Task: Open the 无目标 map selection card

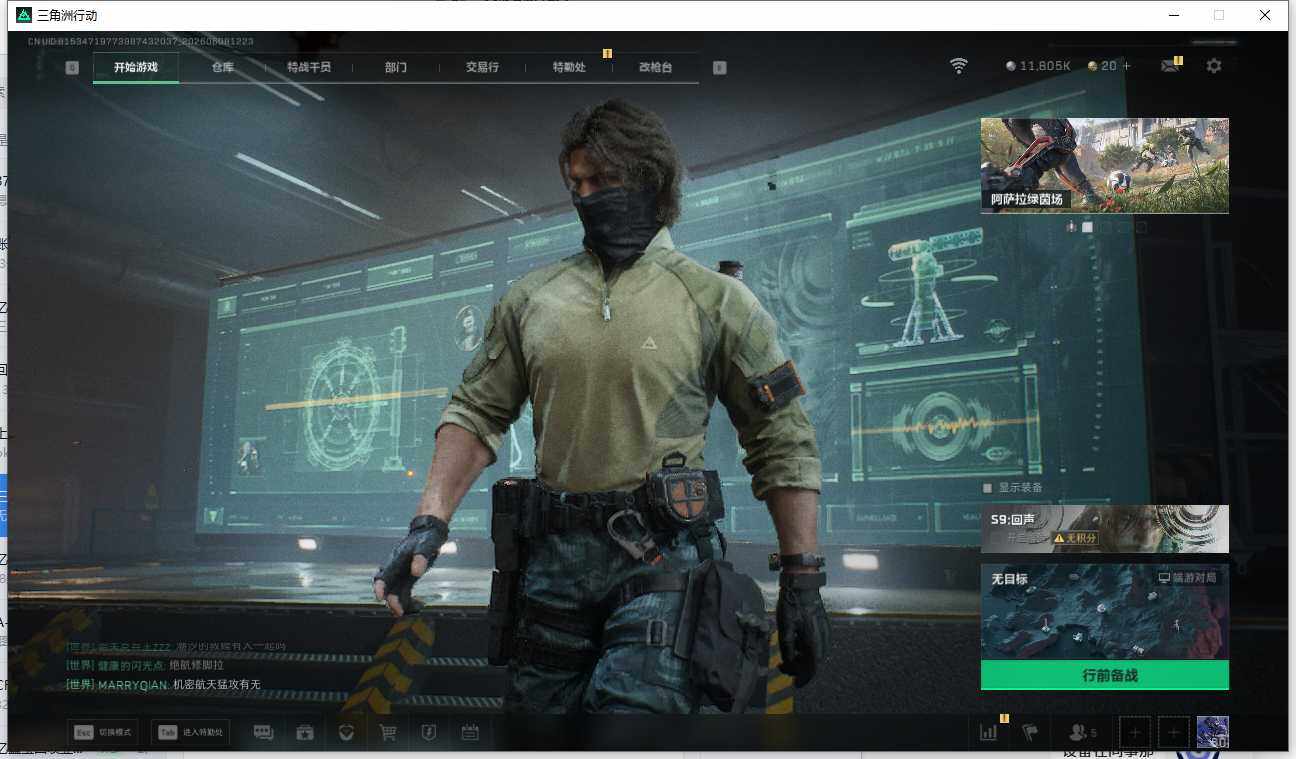Action: (1104, 612)
